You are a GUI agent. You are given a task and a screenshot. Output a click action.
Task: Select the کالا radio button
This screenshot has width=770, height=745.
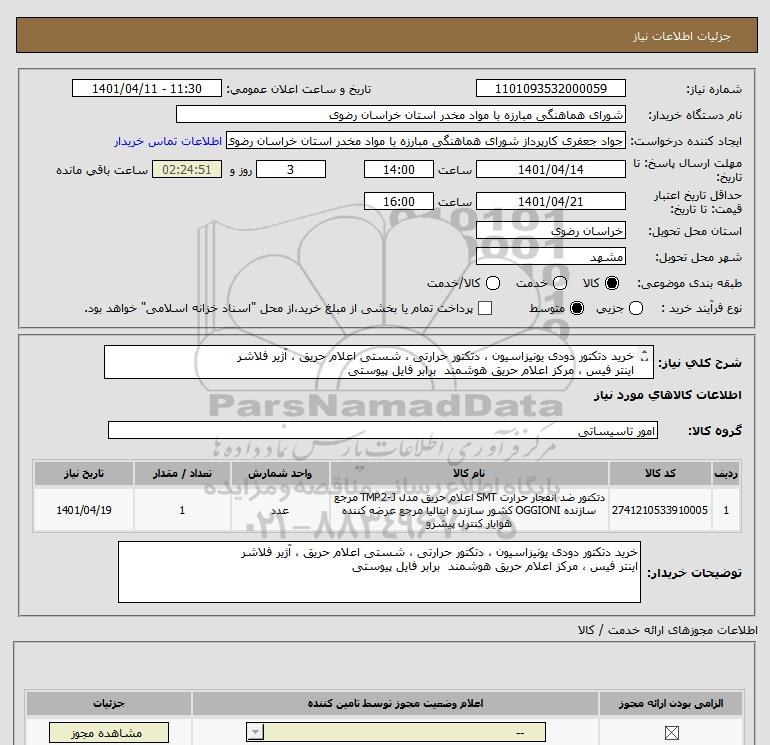coord(612,283)
